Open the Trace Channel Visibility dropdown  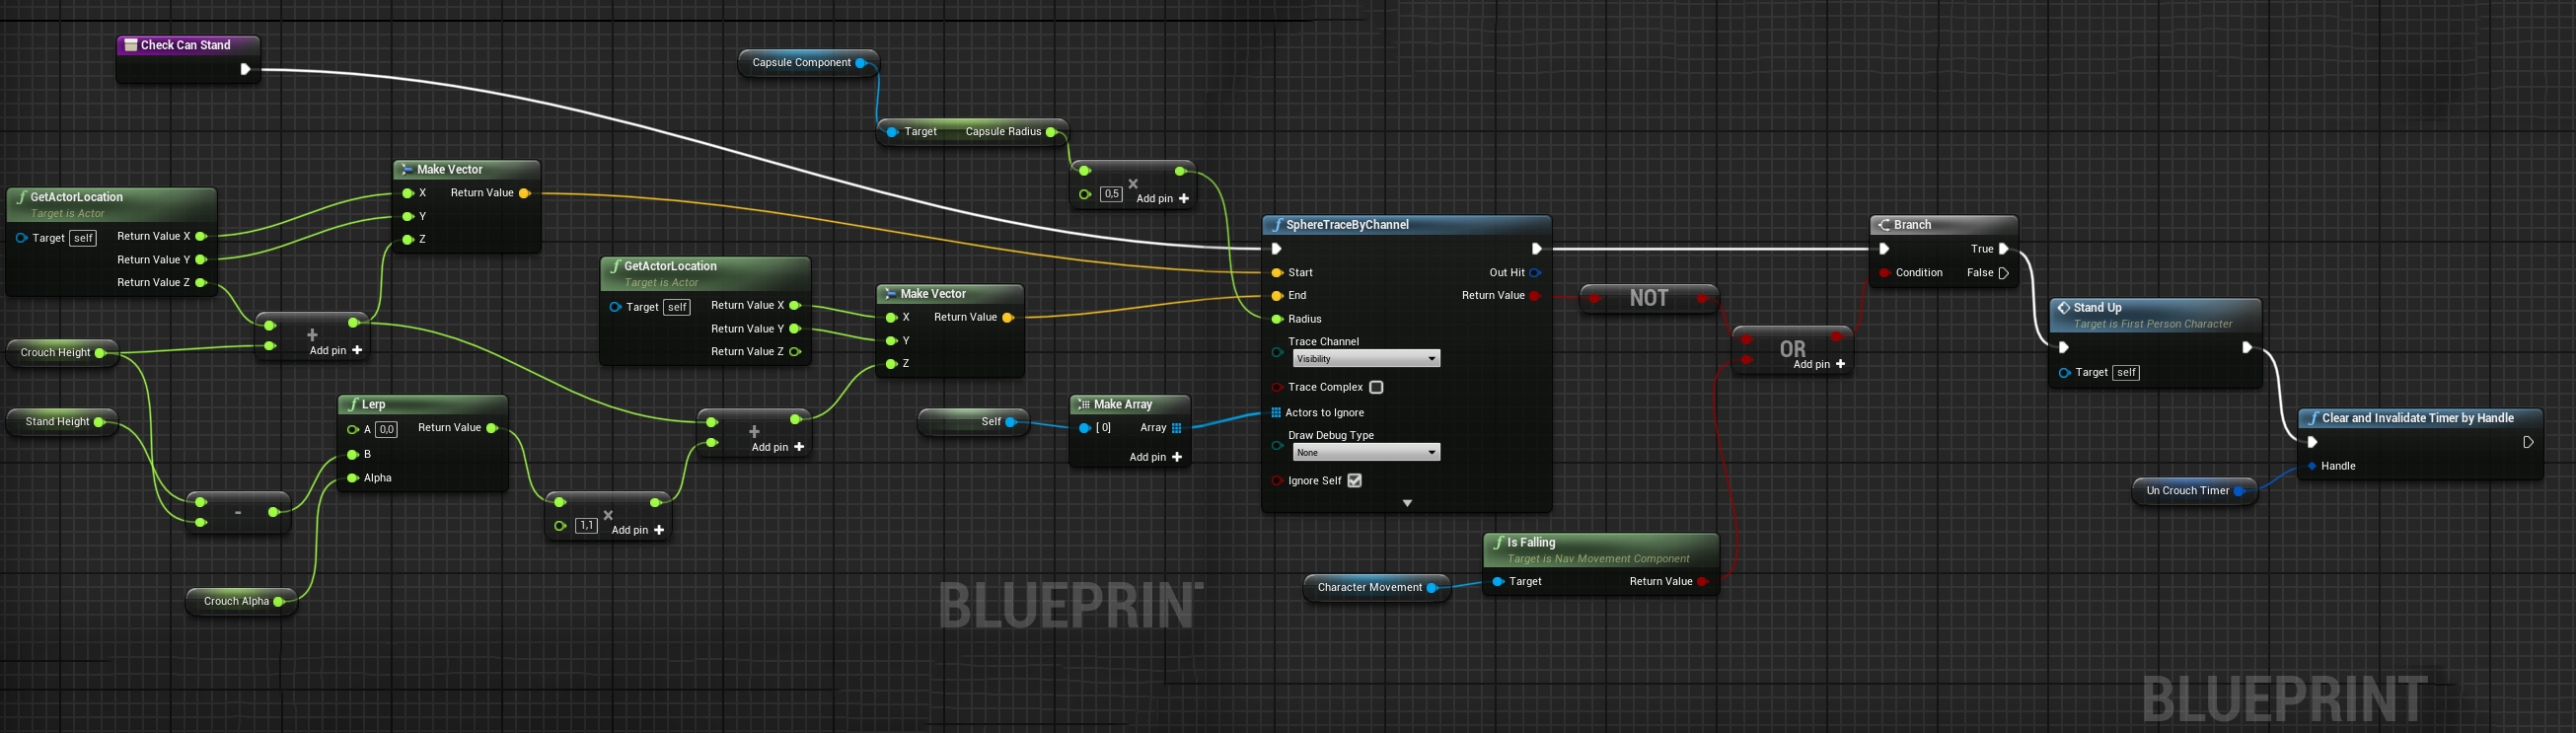click(x=1366, y=359)
